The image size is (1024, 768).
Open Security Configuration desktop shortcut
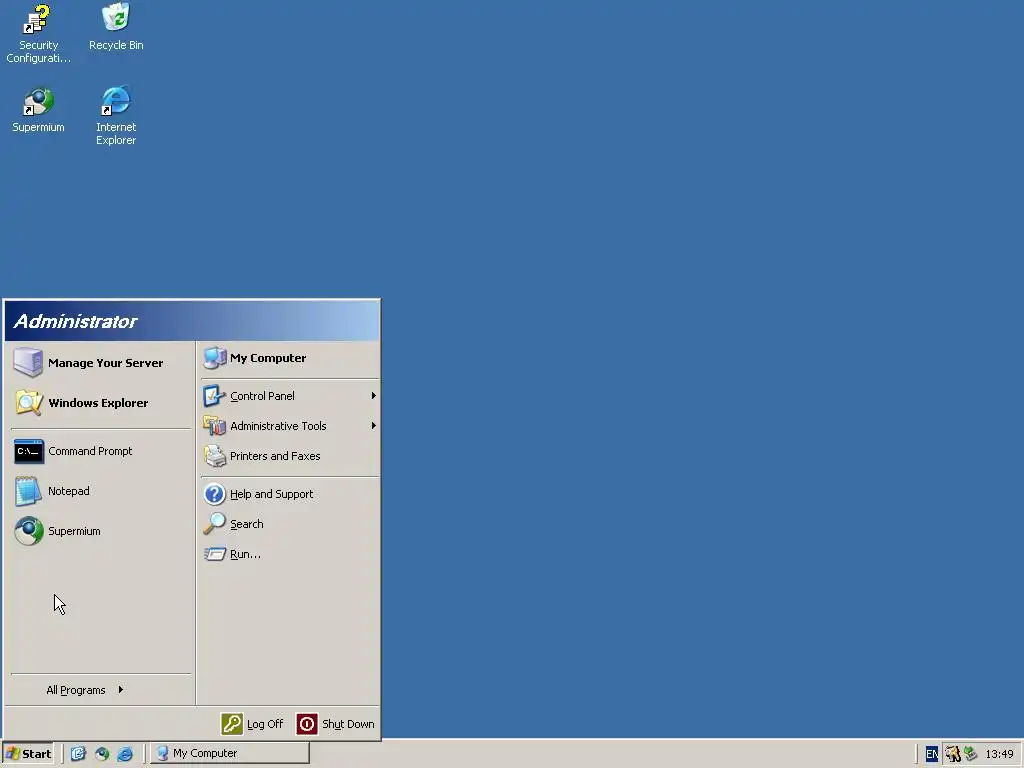coord(38,34)
